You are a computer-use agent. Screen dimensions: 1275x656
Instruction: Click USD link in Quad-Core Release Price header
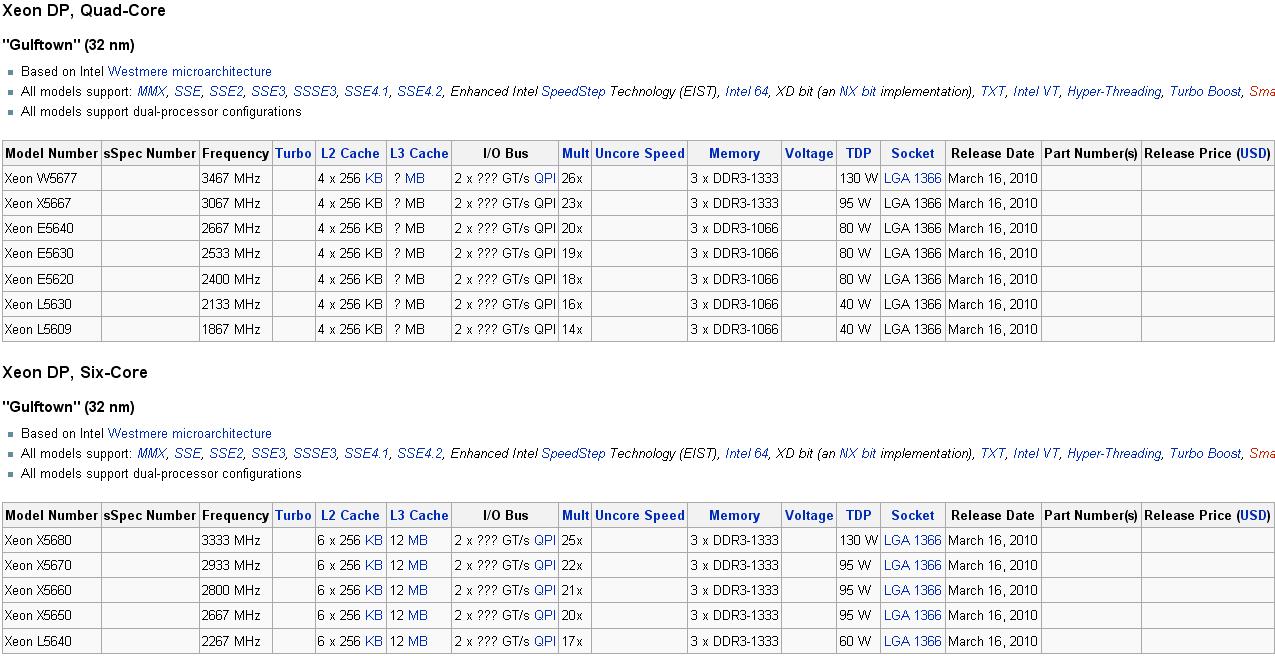[x=1253, y=154]
